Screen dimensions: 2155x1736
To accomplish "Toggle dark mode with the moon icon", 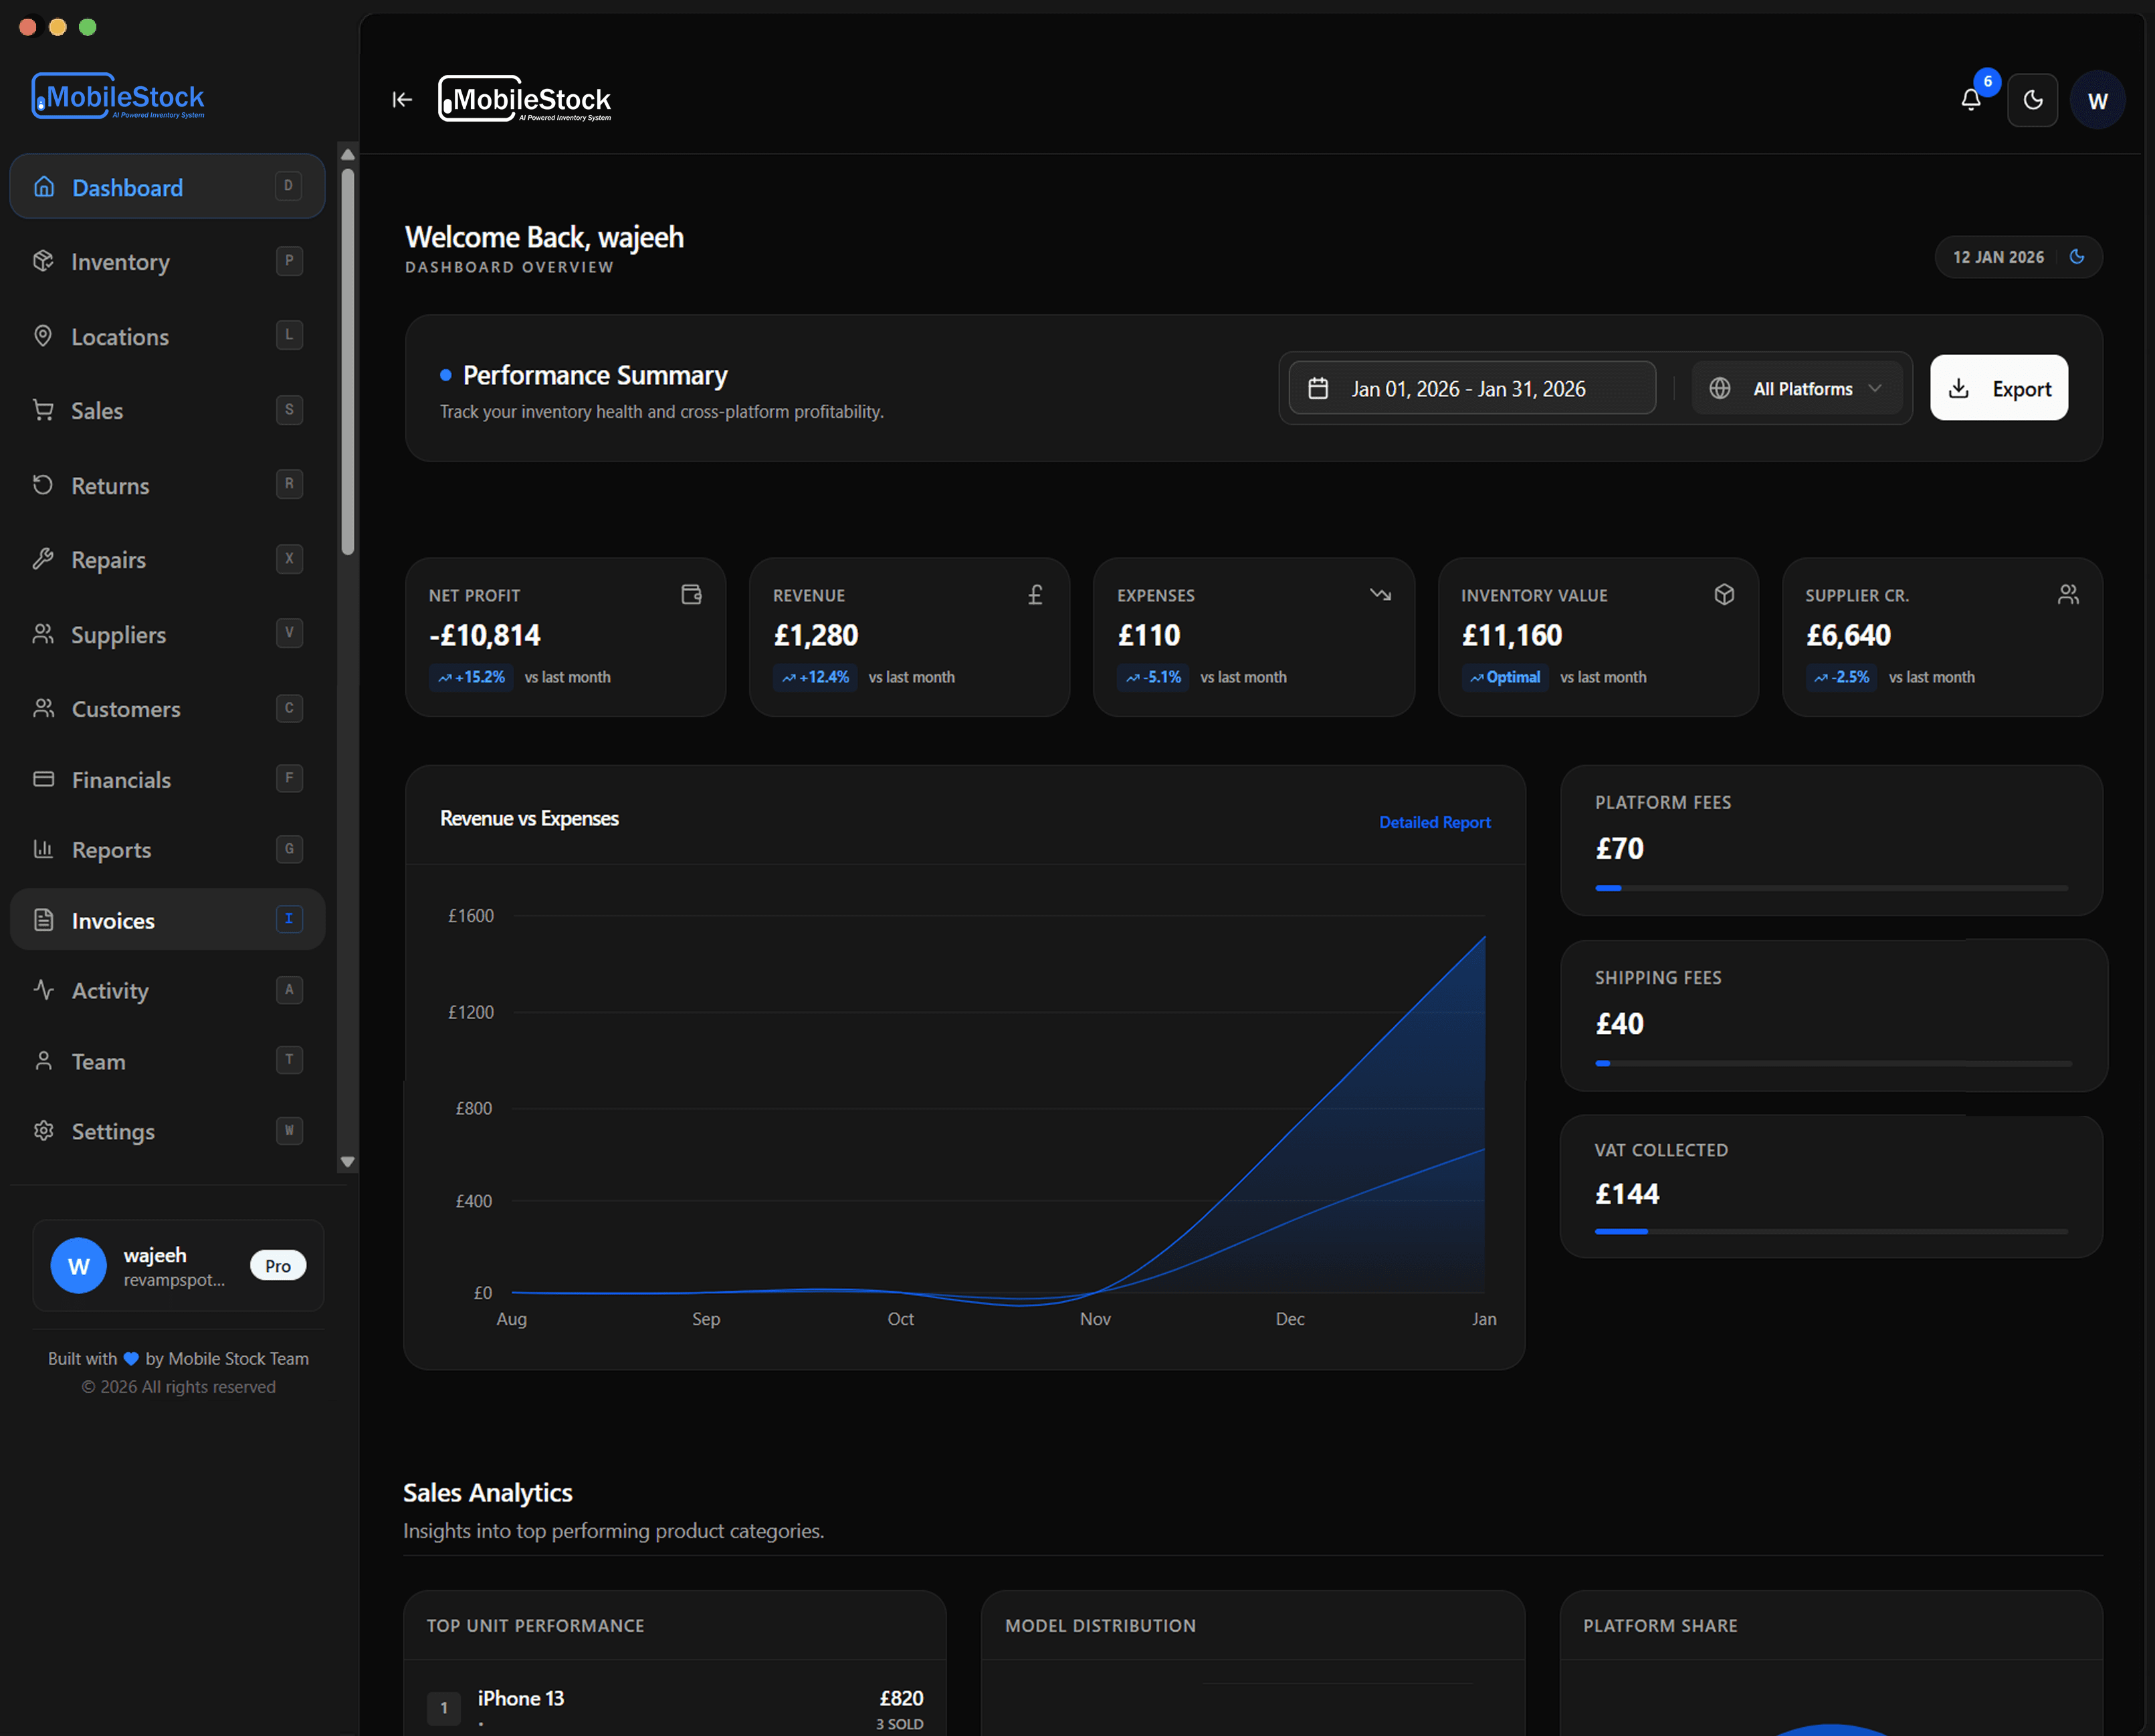I will point(2033,99).
